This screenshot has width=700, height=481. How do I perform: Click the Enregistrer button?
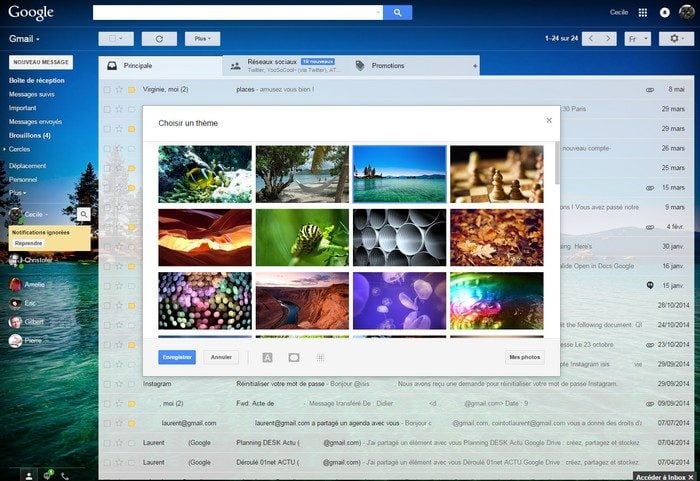pyautogui.click(x=177, y=357)
